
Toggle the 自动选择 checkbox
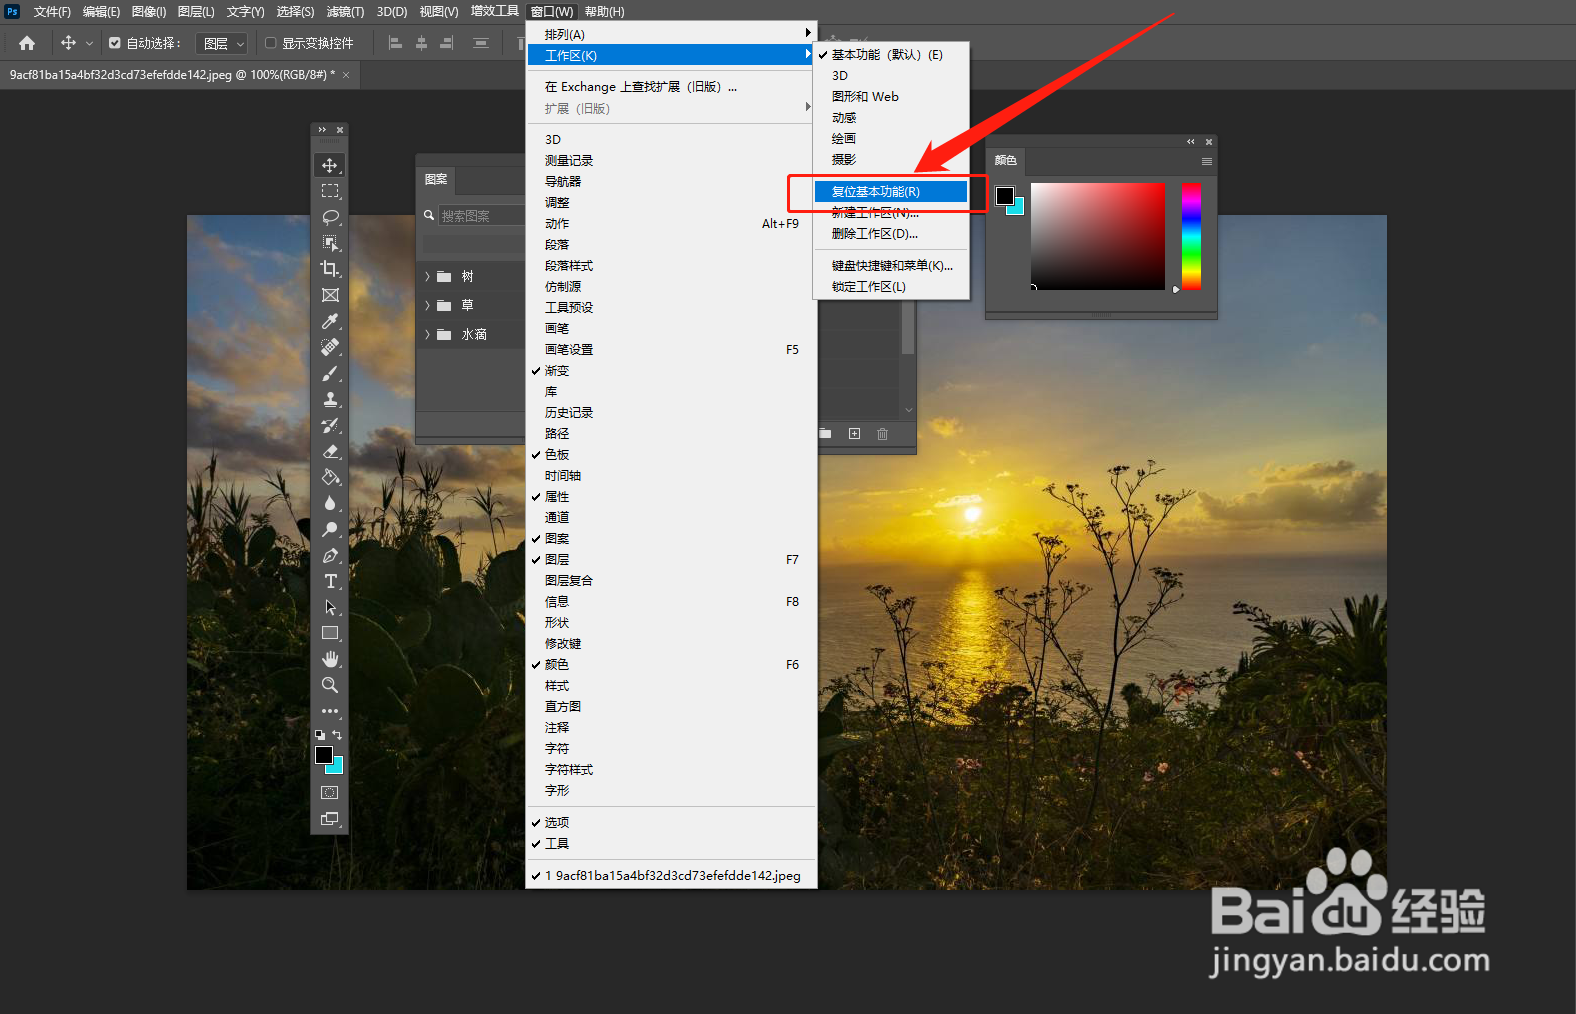point(115,43)
